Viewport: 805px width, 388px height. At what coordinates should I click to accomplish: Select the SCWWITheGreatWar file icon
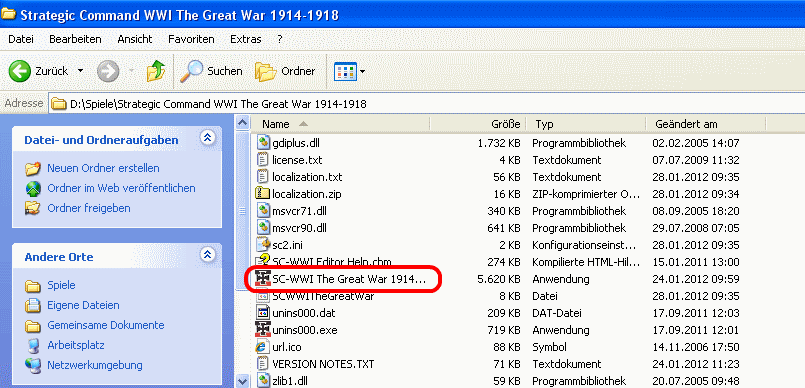coord(263,296)
